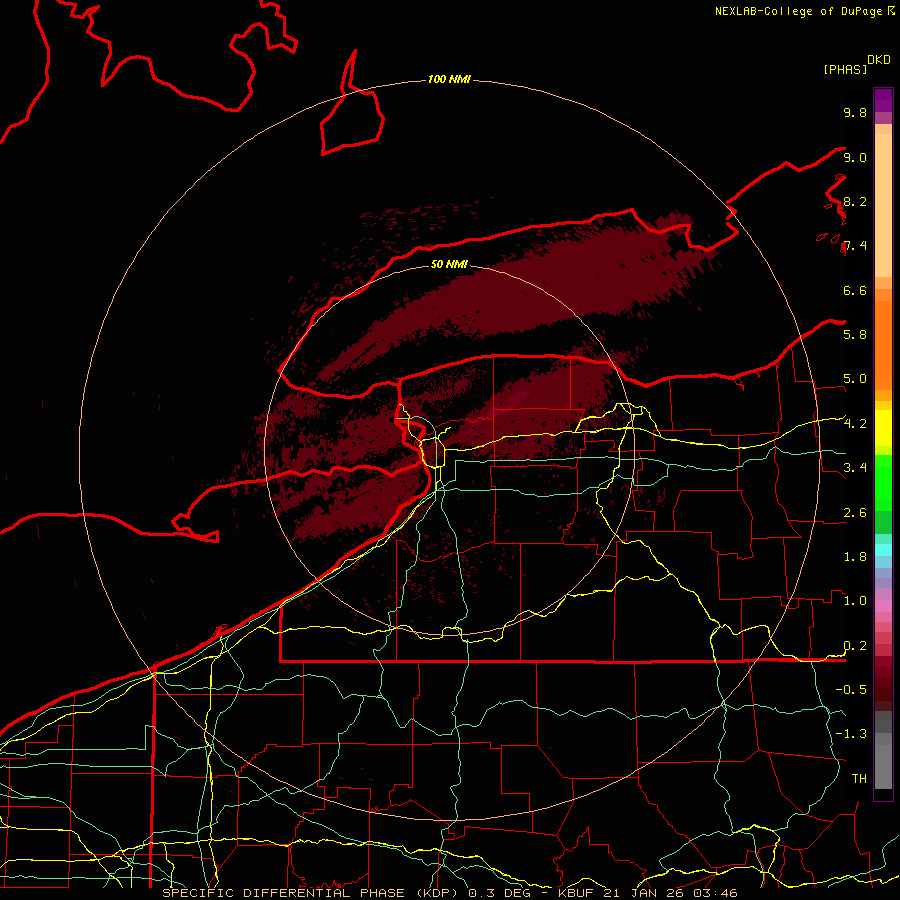Click the TH threshold label on the scale
This screenshot has width=900, height=900.
859,779
